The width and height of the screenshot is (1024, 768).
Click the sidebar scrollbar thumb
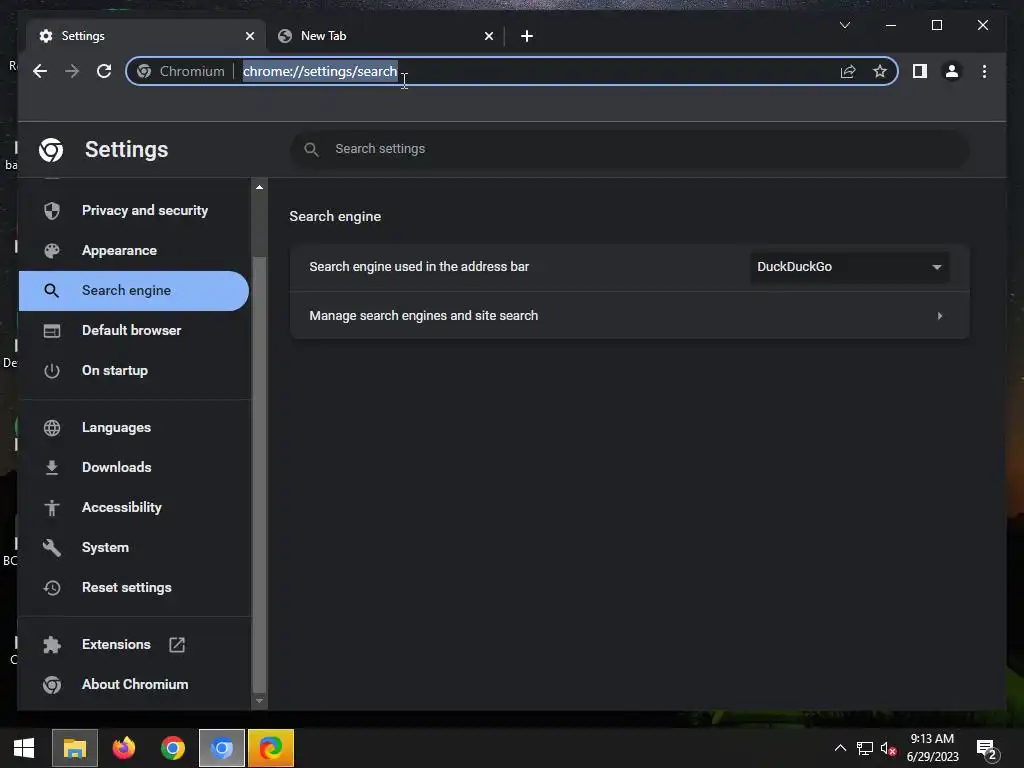[x=259, y=473]
